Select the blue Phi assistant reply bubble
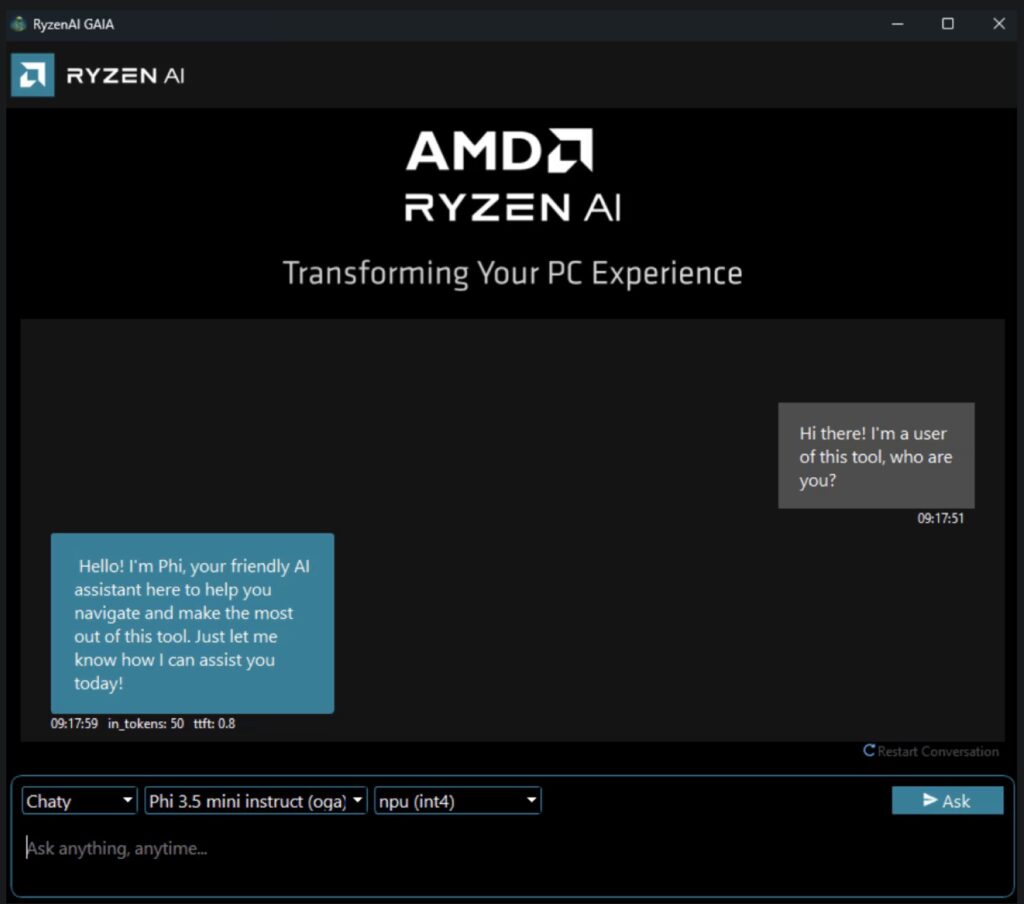 coord(192,623)
